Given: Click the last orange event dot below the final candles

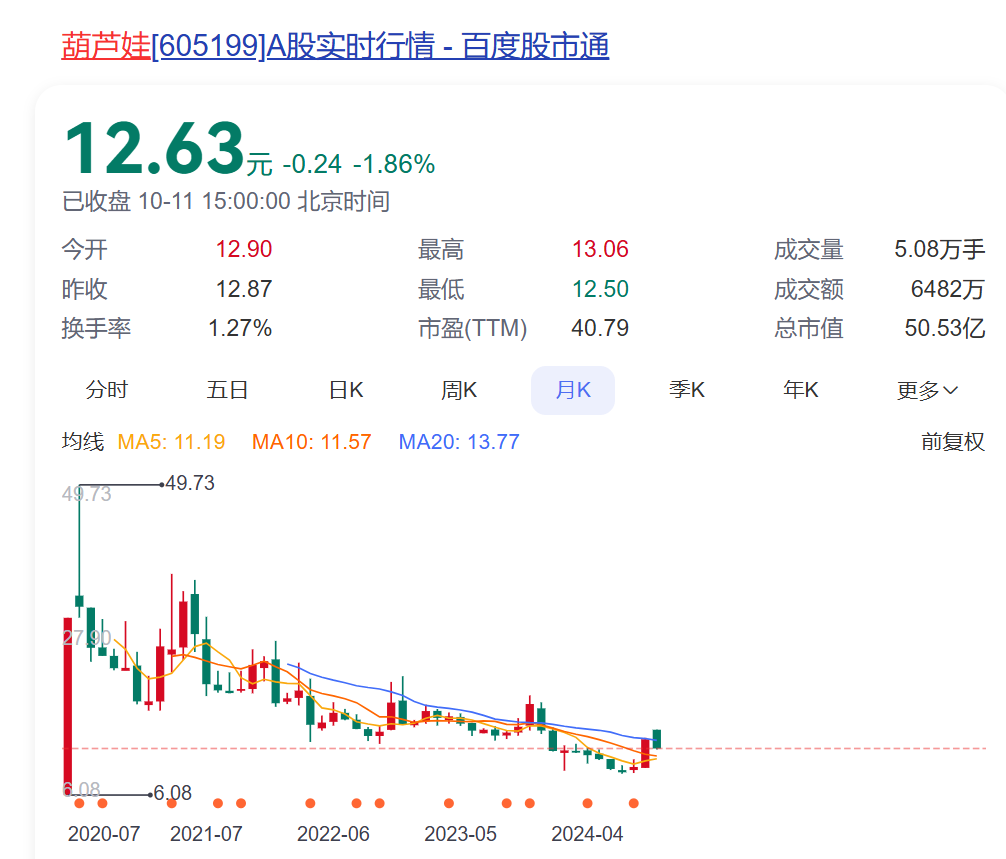Looking at the screenshot, I should pyautogui.click(x=634, y=803).
